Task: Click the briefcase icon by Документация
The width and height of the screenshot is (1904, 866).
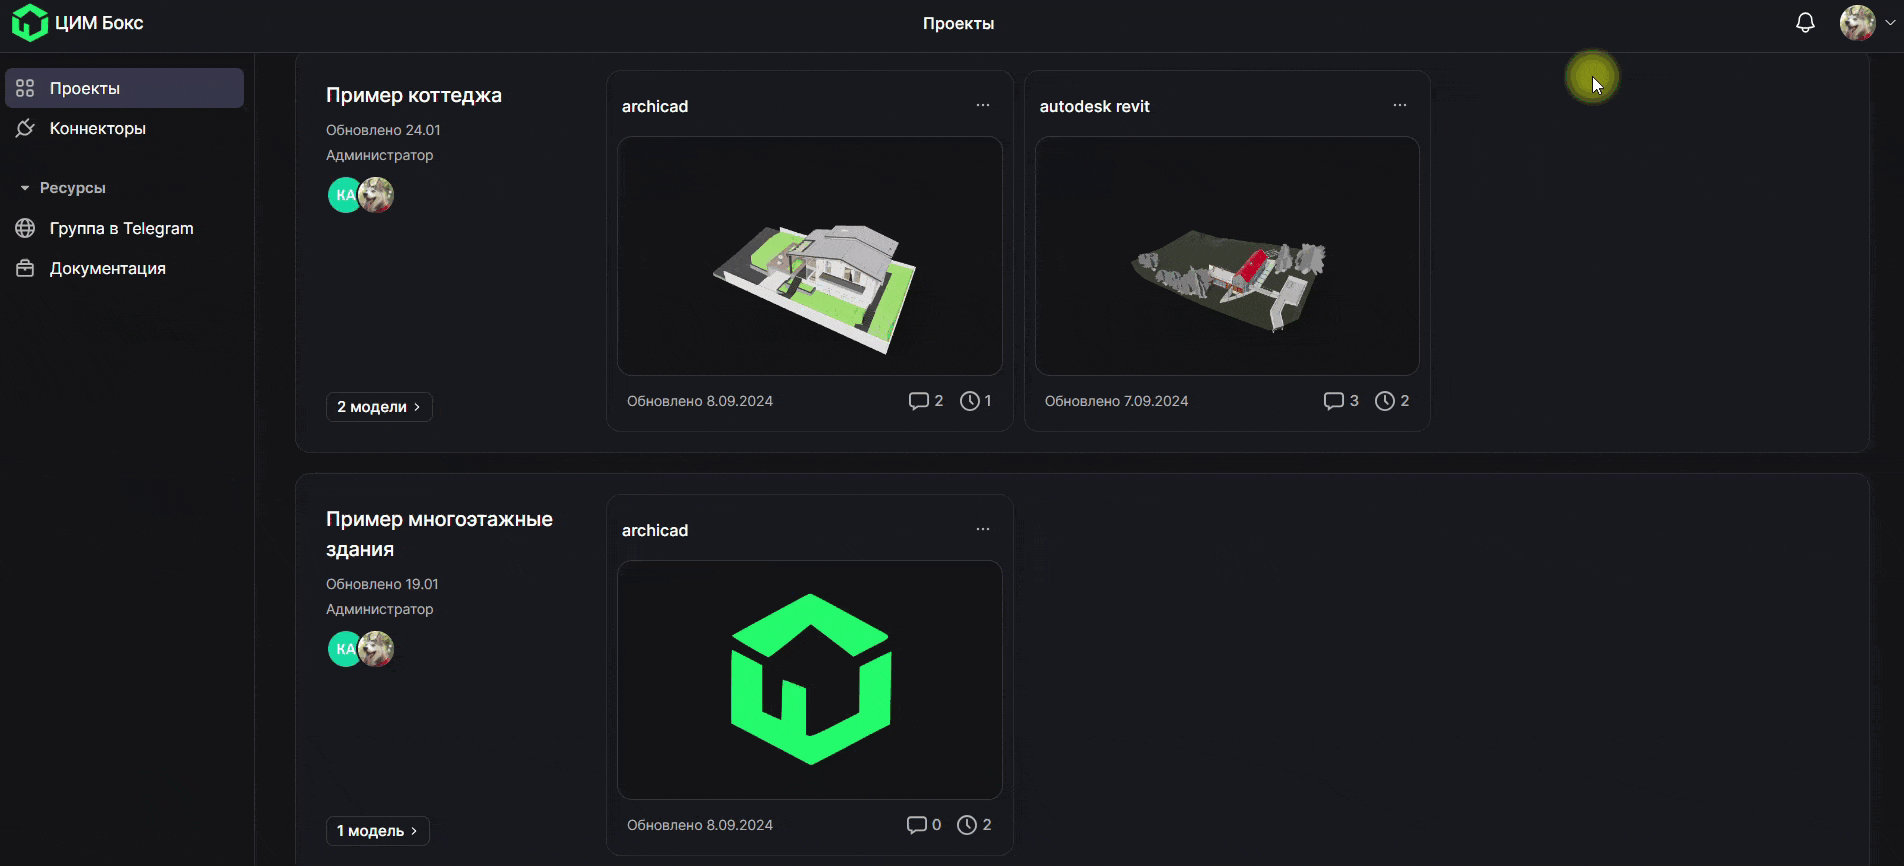Action: point(25,268)
